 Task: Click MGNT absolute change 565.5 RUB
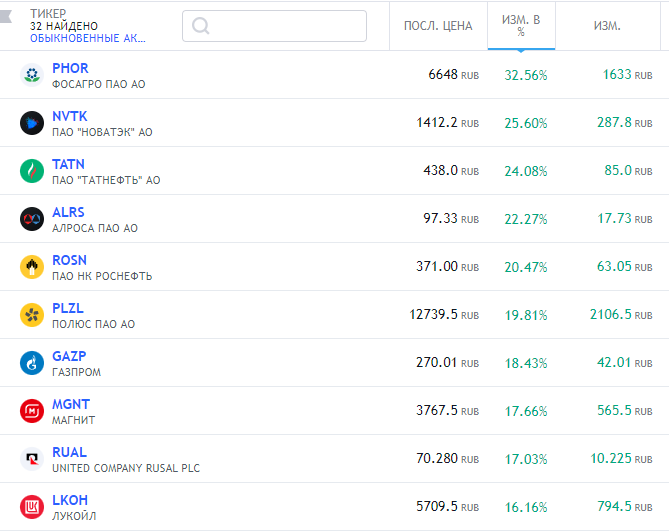point(625,411)
